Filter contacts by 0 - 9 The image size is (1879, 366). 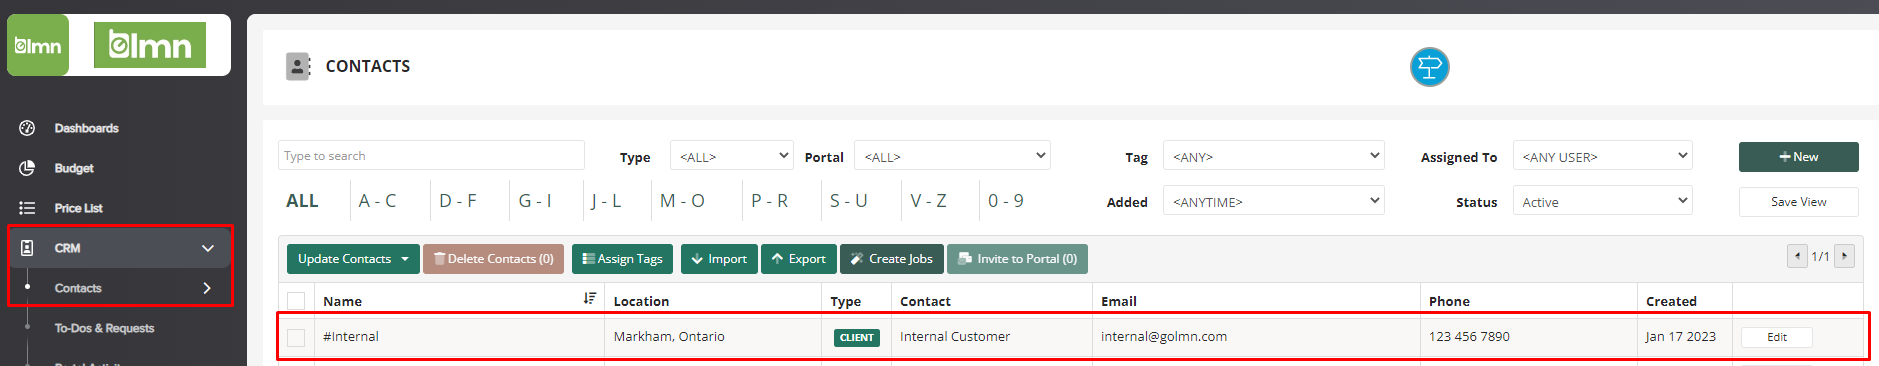click(x=1006, y=201)
